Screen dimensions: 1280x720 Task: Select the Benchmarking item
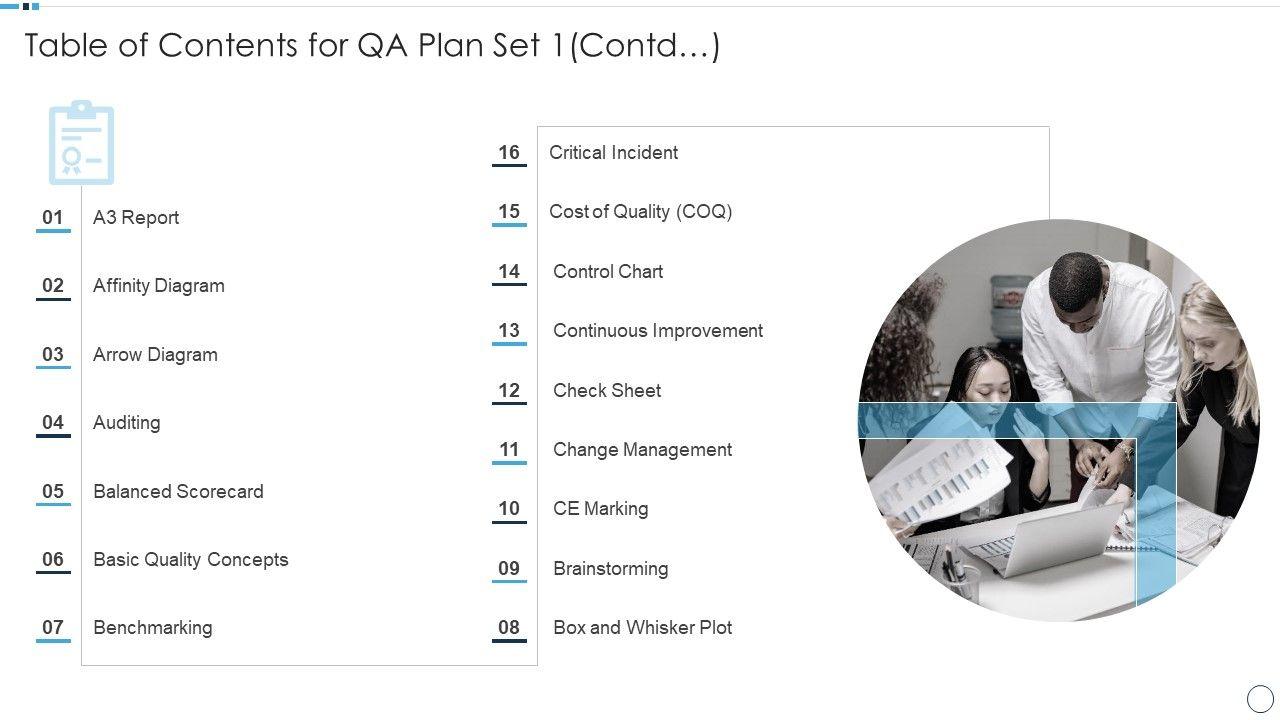pos(152,628)
